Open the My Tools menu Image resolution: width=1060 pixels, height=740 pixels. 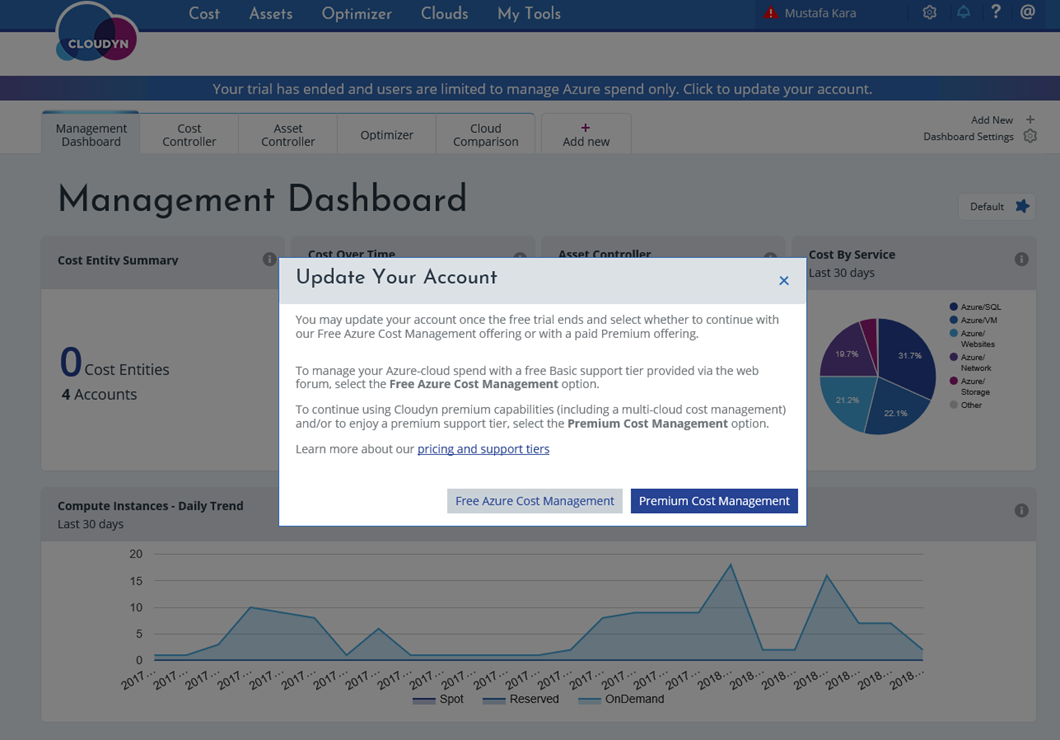pos(529,14)
